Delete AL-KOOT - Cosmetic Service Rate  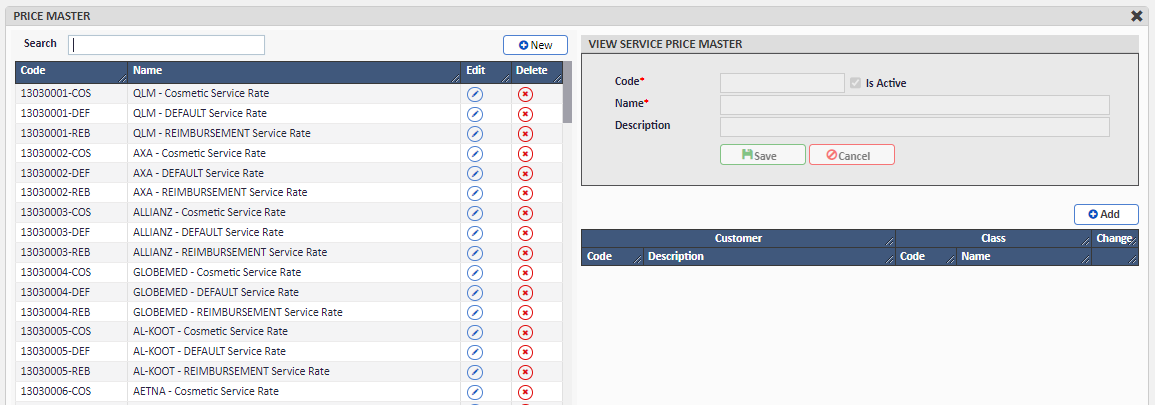coord(525,332)
